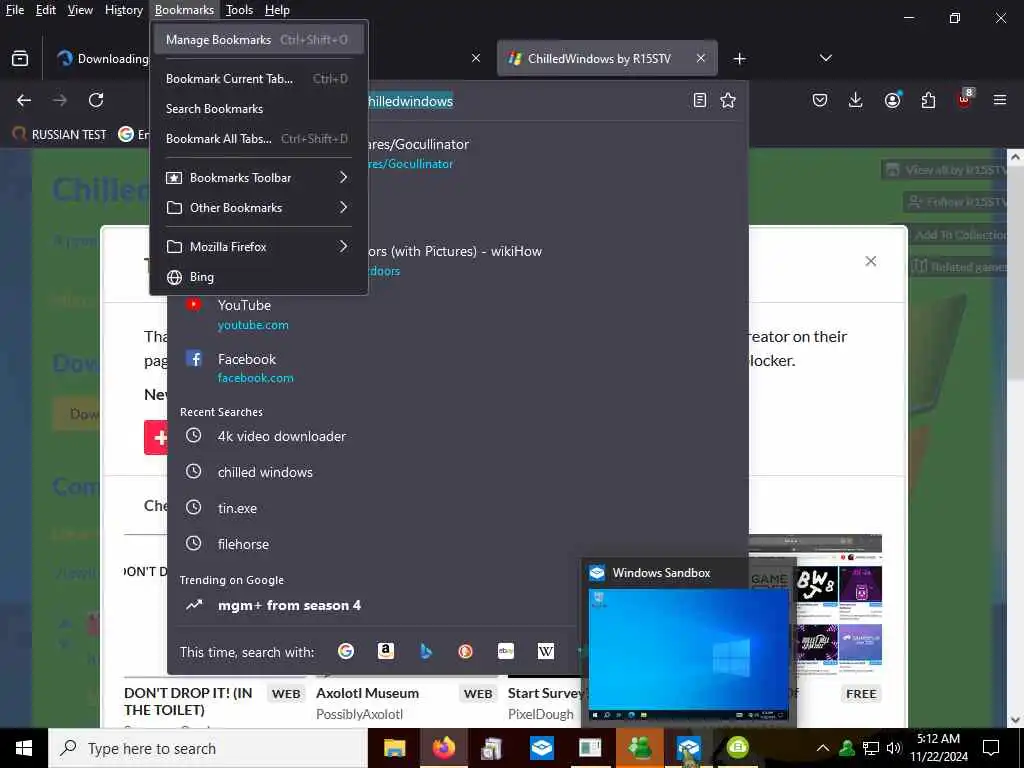Expand the Other Bookmarks submenu
The width and height of the screenshot is (1024, 768).
point(259,208)
